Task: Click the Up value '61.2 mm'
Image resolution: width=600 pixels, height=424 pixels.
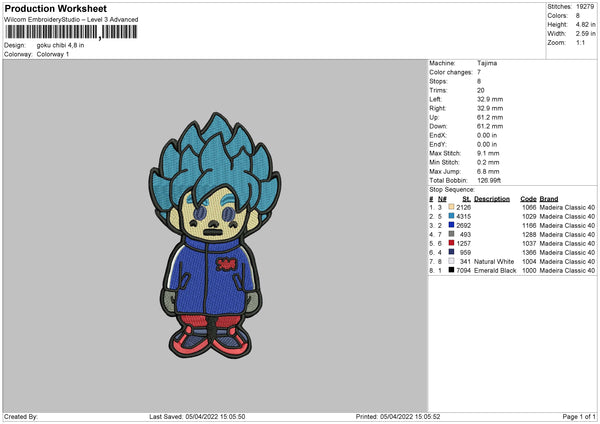Action: 490,117
